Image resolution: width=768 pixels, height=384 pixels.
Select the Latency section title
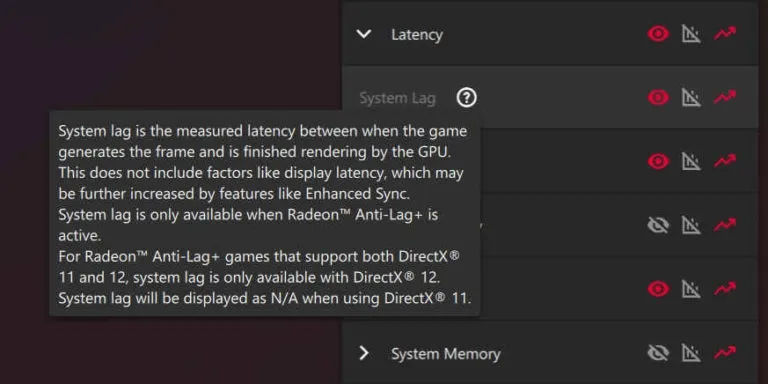click(x=417, y=35)
